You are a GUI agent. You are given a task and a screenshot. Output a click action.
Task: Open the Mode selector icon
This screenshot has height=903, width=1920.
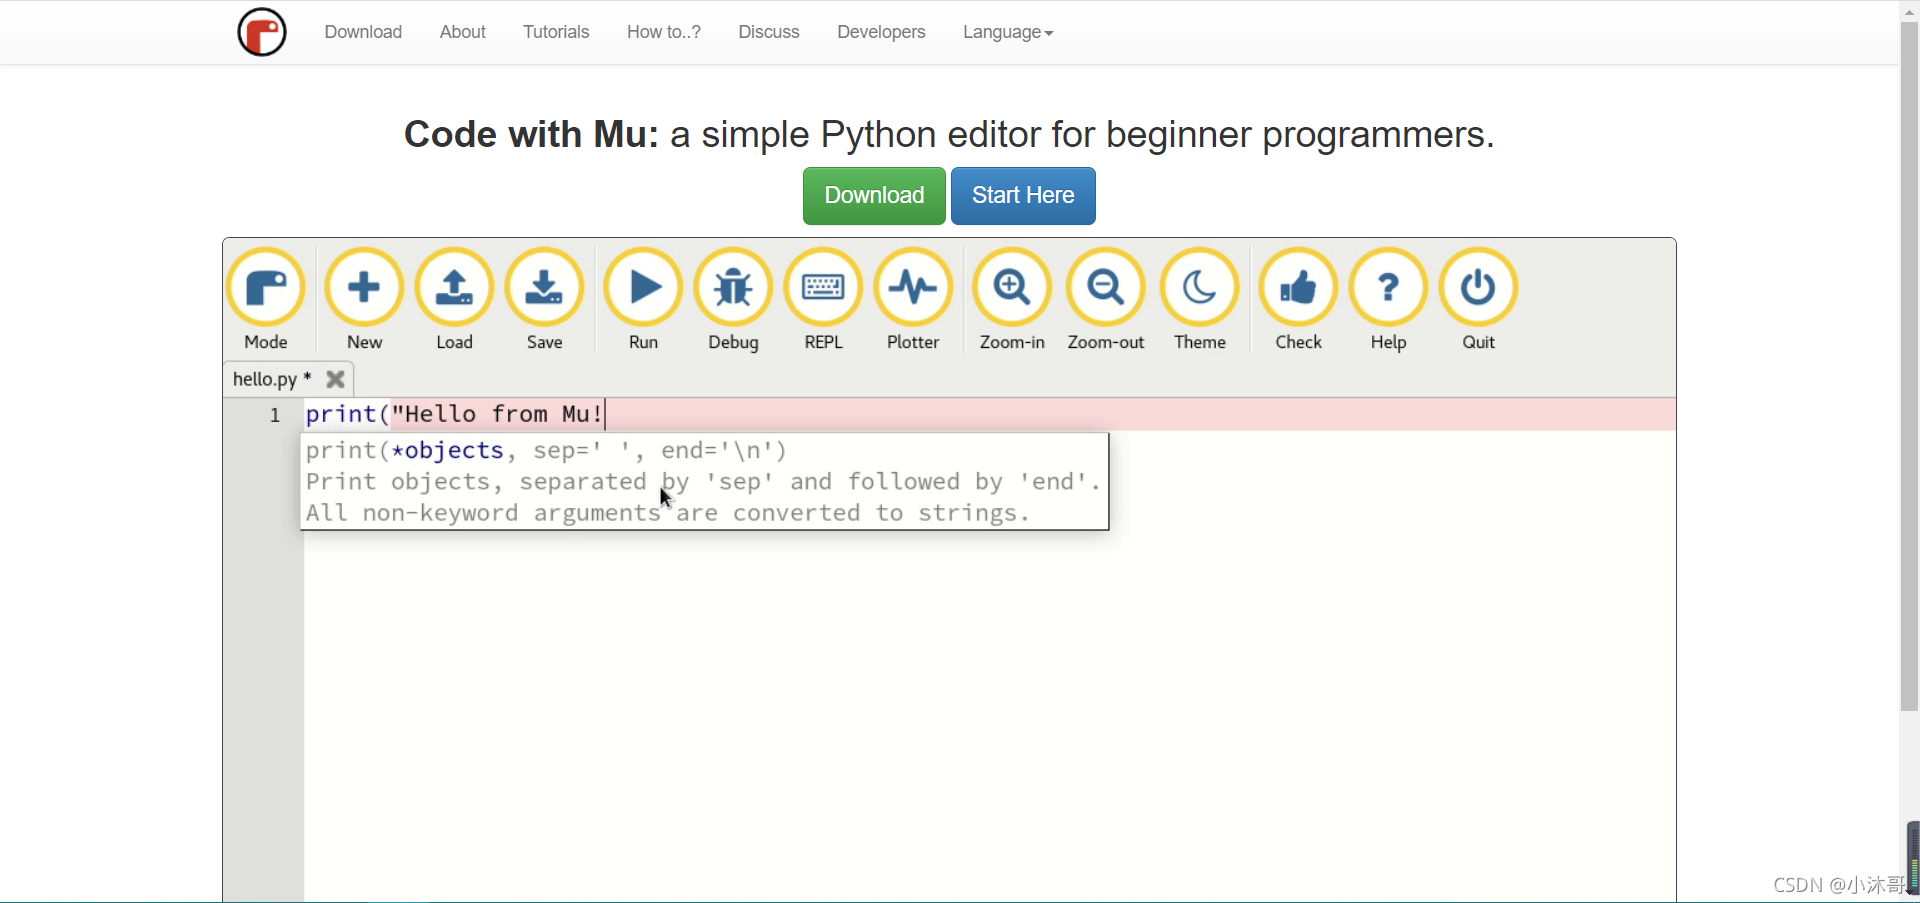point(266,287)
